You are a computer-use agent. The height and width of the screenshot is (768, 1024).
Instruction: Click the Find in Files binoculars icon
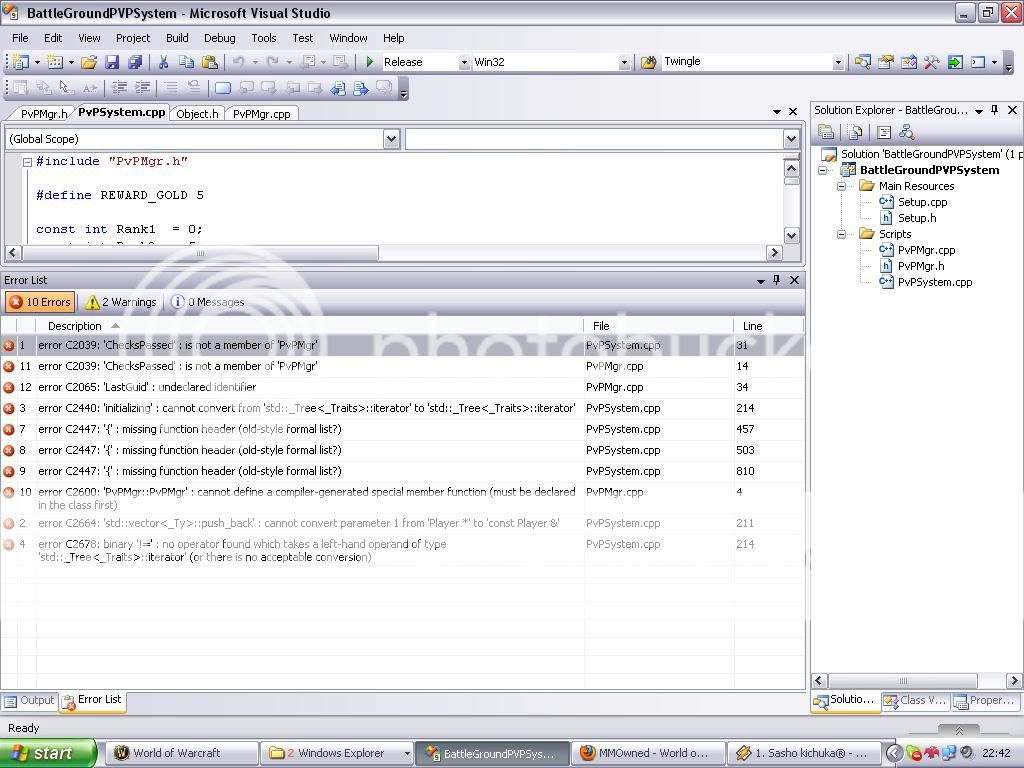(648, 62)
